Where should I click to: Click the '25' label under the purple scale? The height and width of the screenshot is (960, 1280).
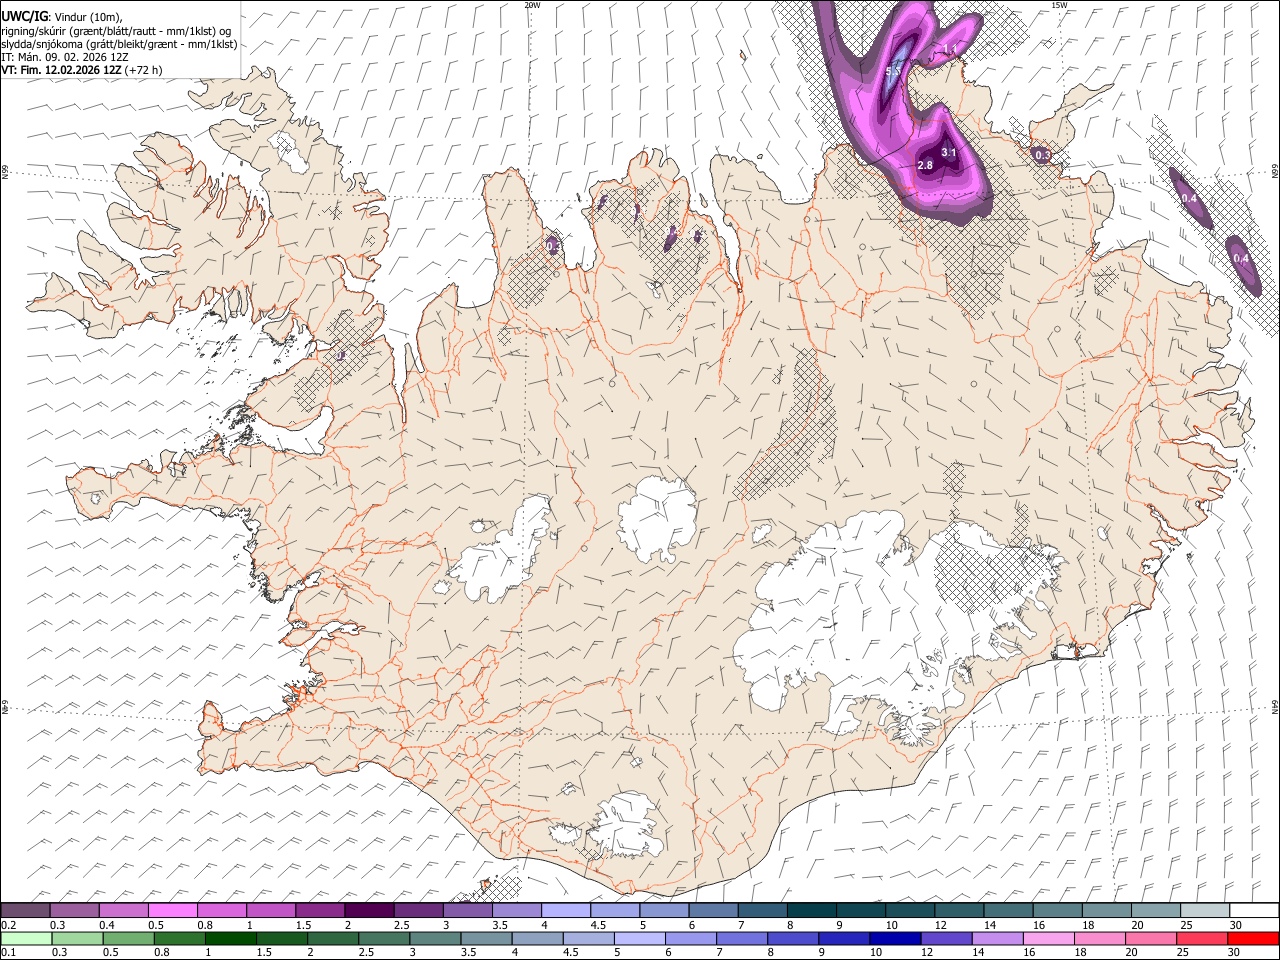click(1186, 925)
